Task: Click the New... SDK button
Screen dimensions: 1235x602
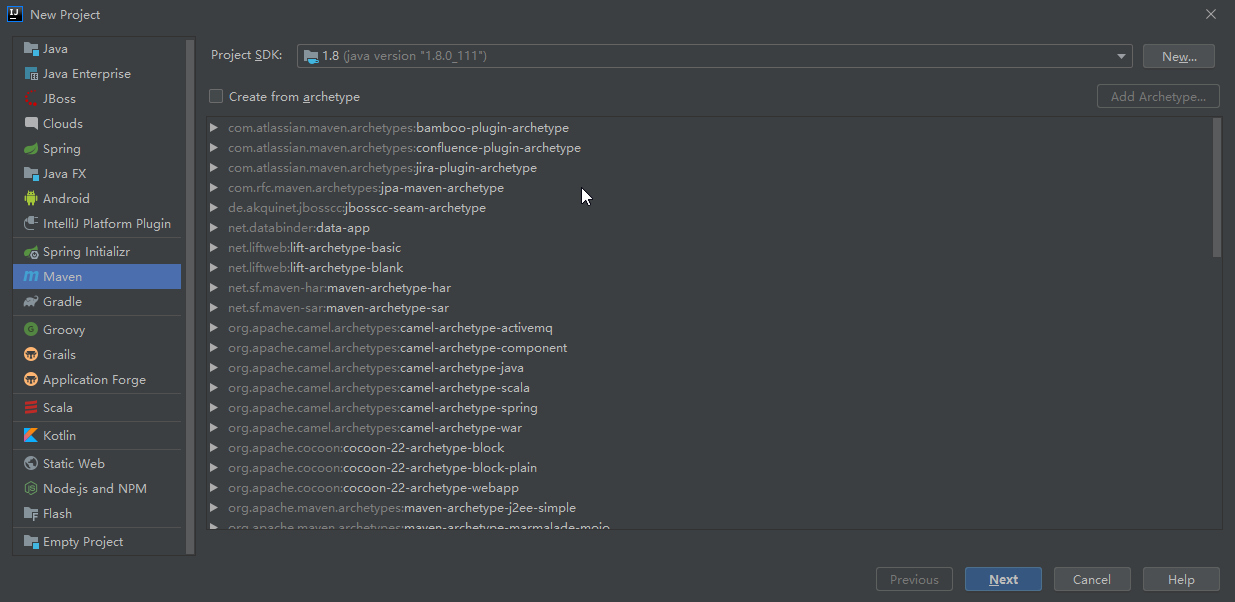Action: [1178, 56]
